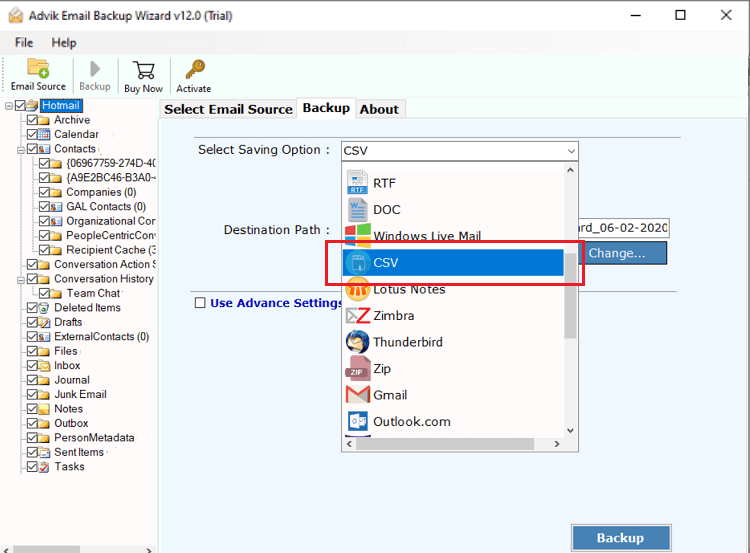Choose the Zimbra icon
Viewport: 750px width, 553px height.
click(357, 316)
